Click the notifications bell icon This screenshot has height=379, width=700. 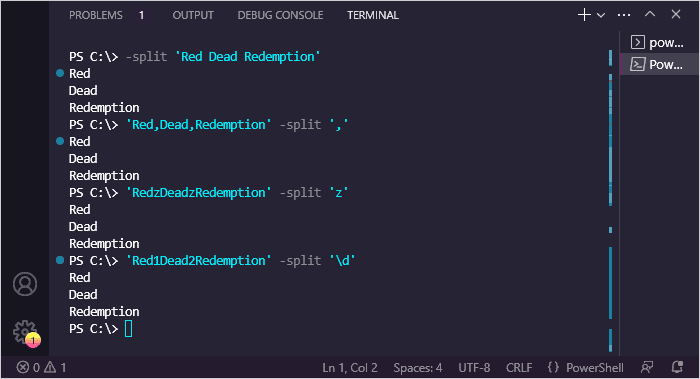click(x=677, y=367)
